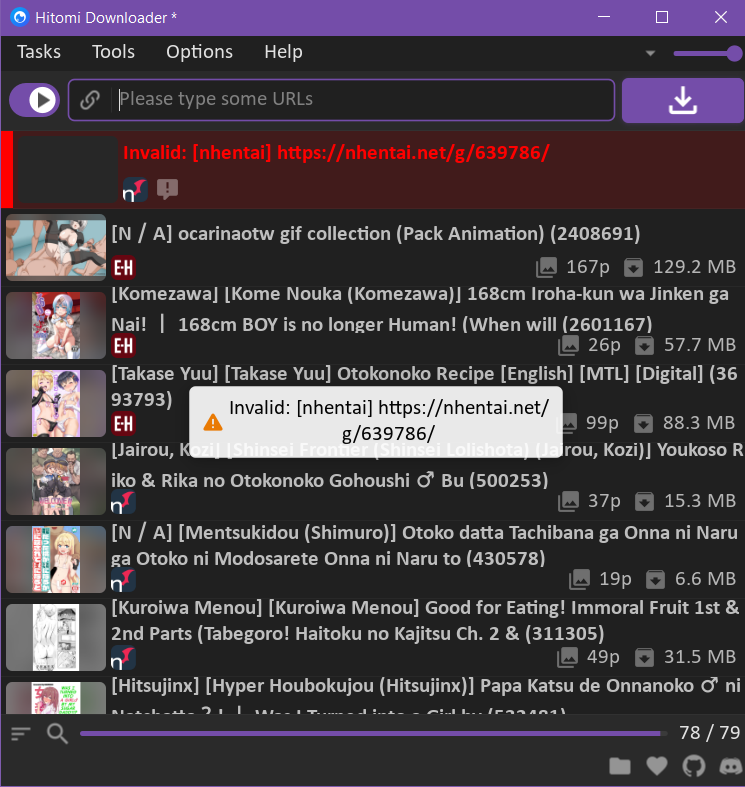Click the '99p' page count
The height and width of the screenshot is (787, 745).
(x=602, y=423)
